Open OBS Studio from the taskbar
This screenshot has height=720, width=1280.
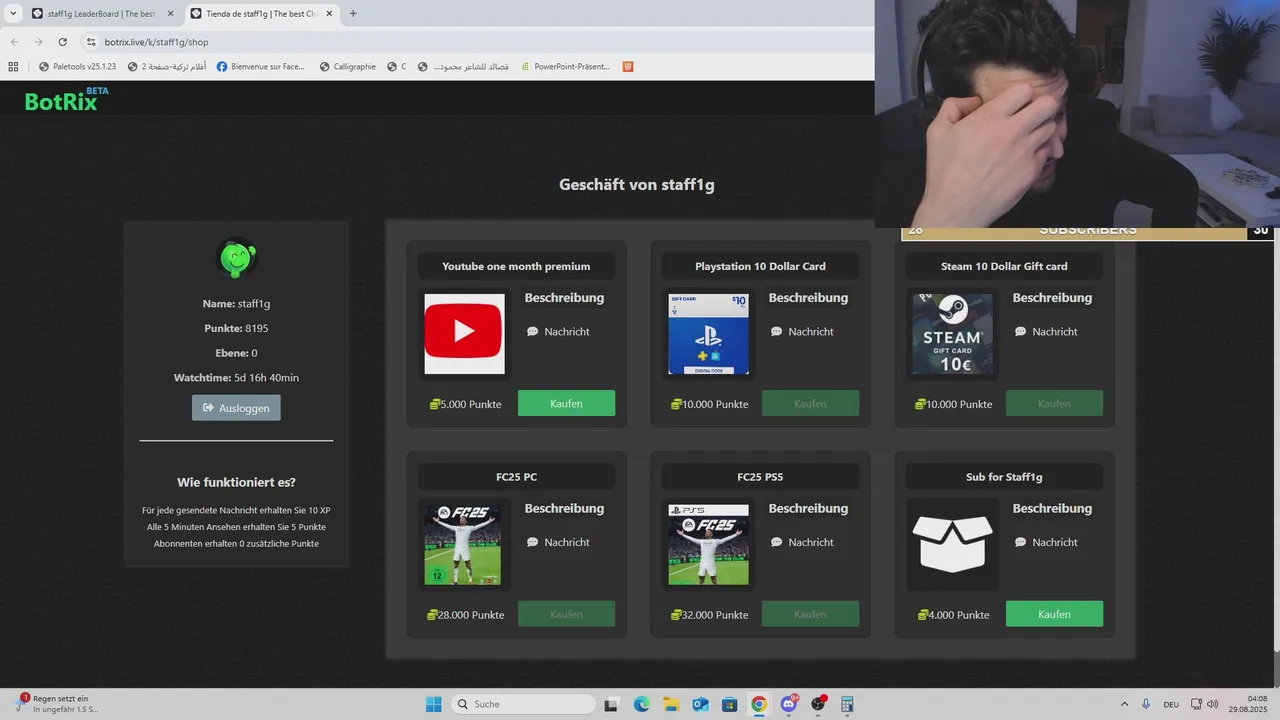[818, 704]
